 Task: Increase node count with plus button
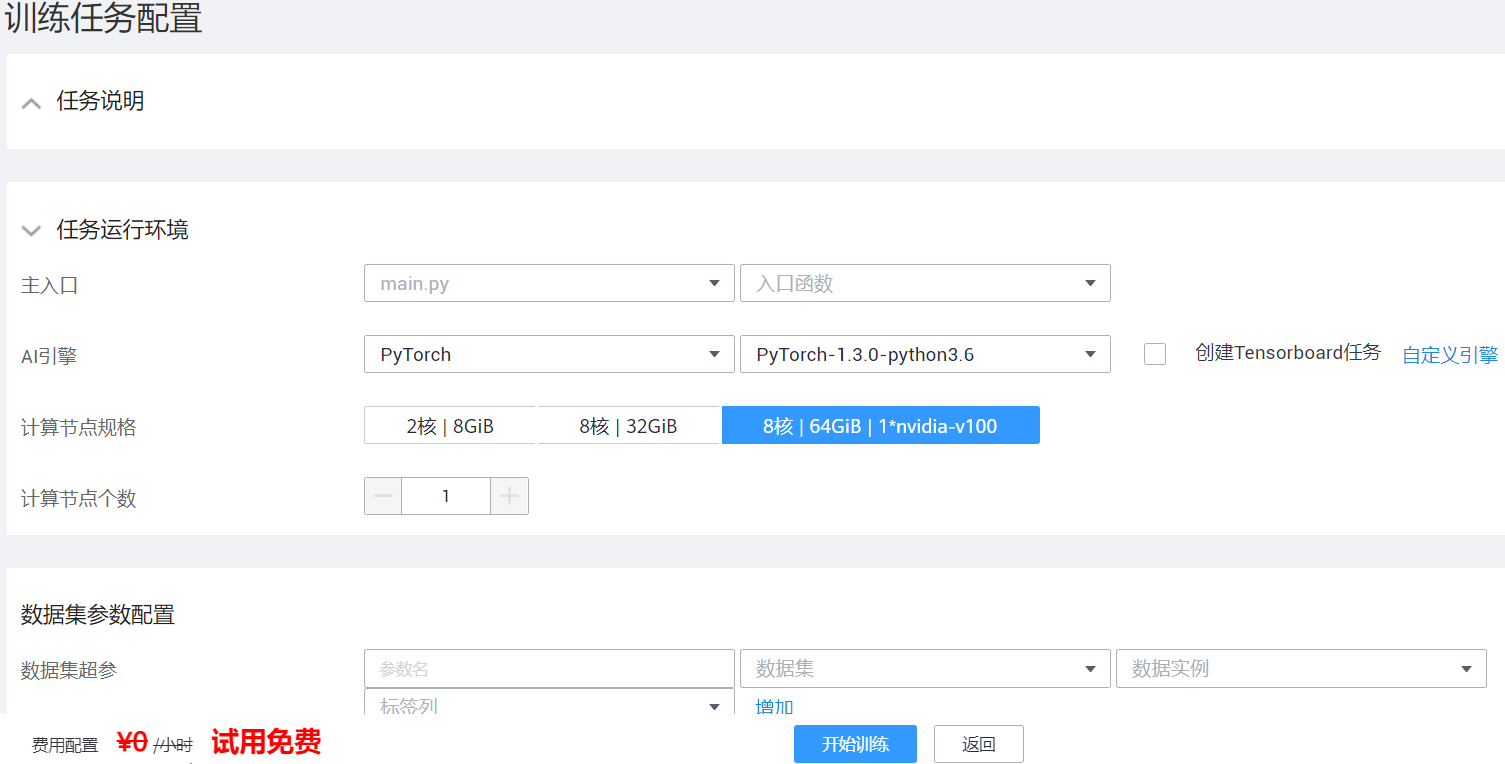click(x=510, y=496)
